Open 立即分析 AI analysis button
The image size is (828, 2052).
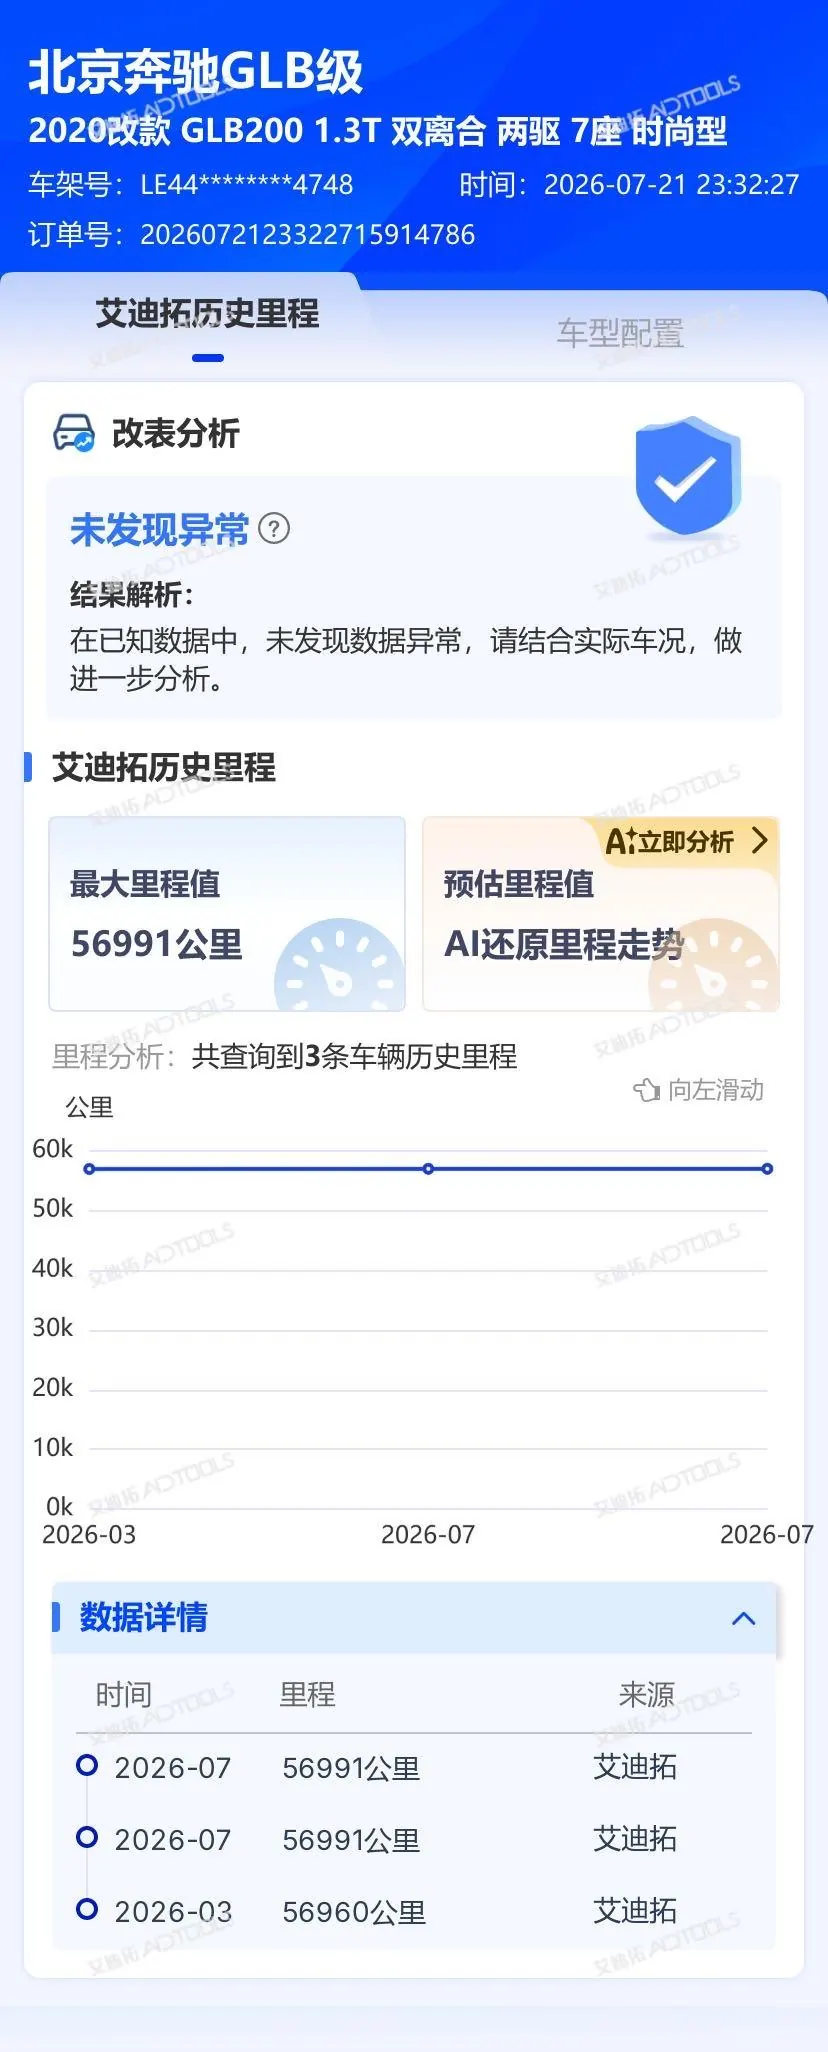pos(689,841)
